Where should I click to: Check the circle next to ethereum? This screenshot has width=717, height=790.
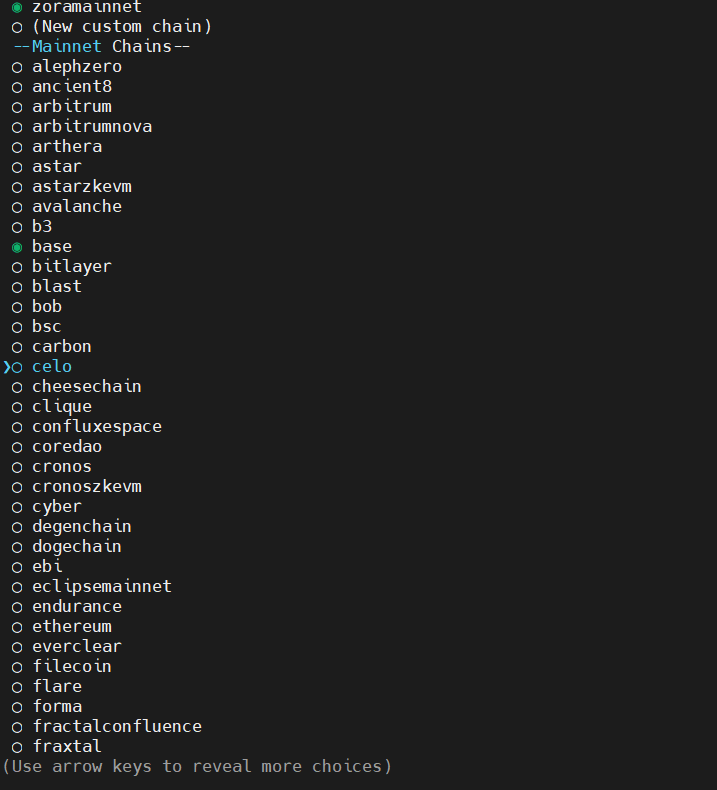pyautogui.click(x=17, y=627)
